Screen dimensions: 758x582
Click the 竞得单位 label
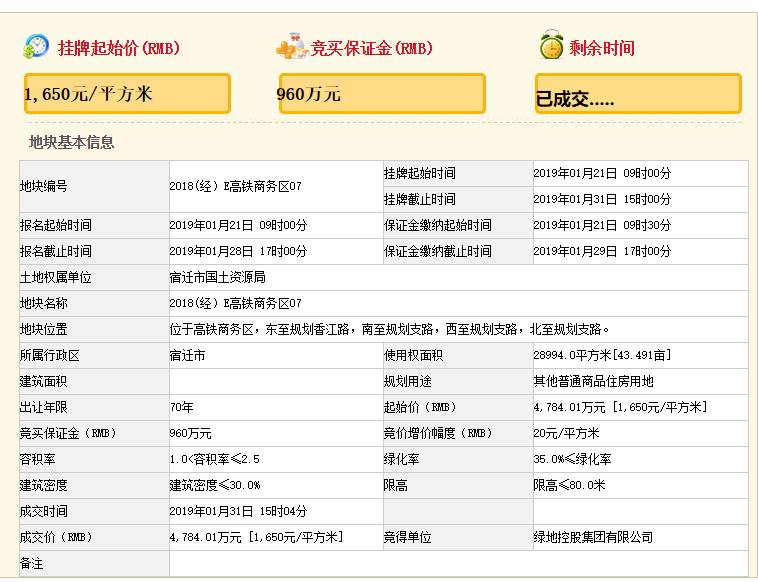pos(408,538)
